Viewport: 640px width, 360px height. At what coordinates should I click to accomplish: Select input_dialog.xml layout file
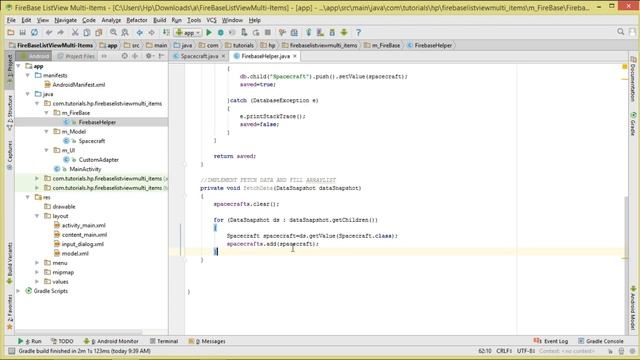click(x=83, y=244)
